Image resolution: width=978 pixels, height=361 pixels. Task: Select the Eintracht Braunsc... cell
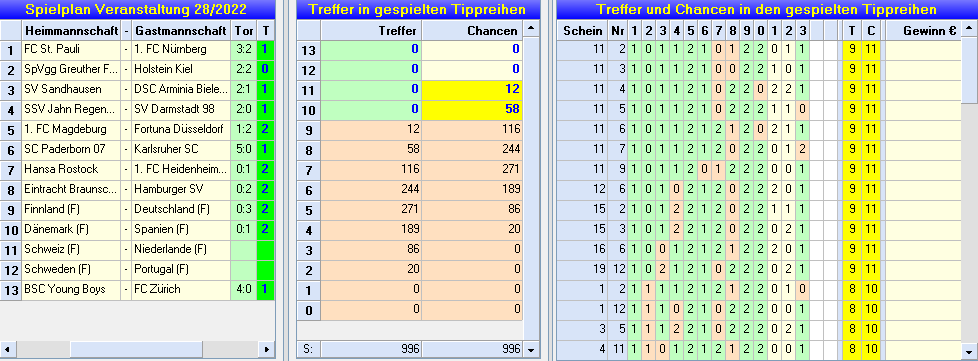[71, 189]
